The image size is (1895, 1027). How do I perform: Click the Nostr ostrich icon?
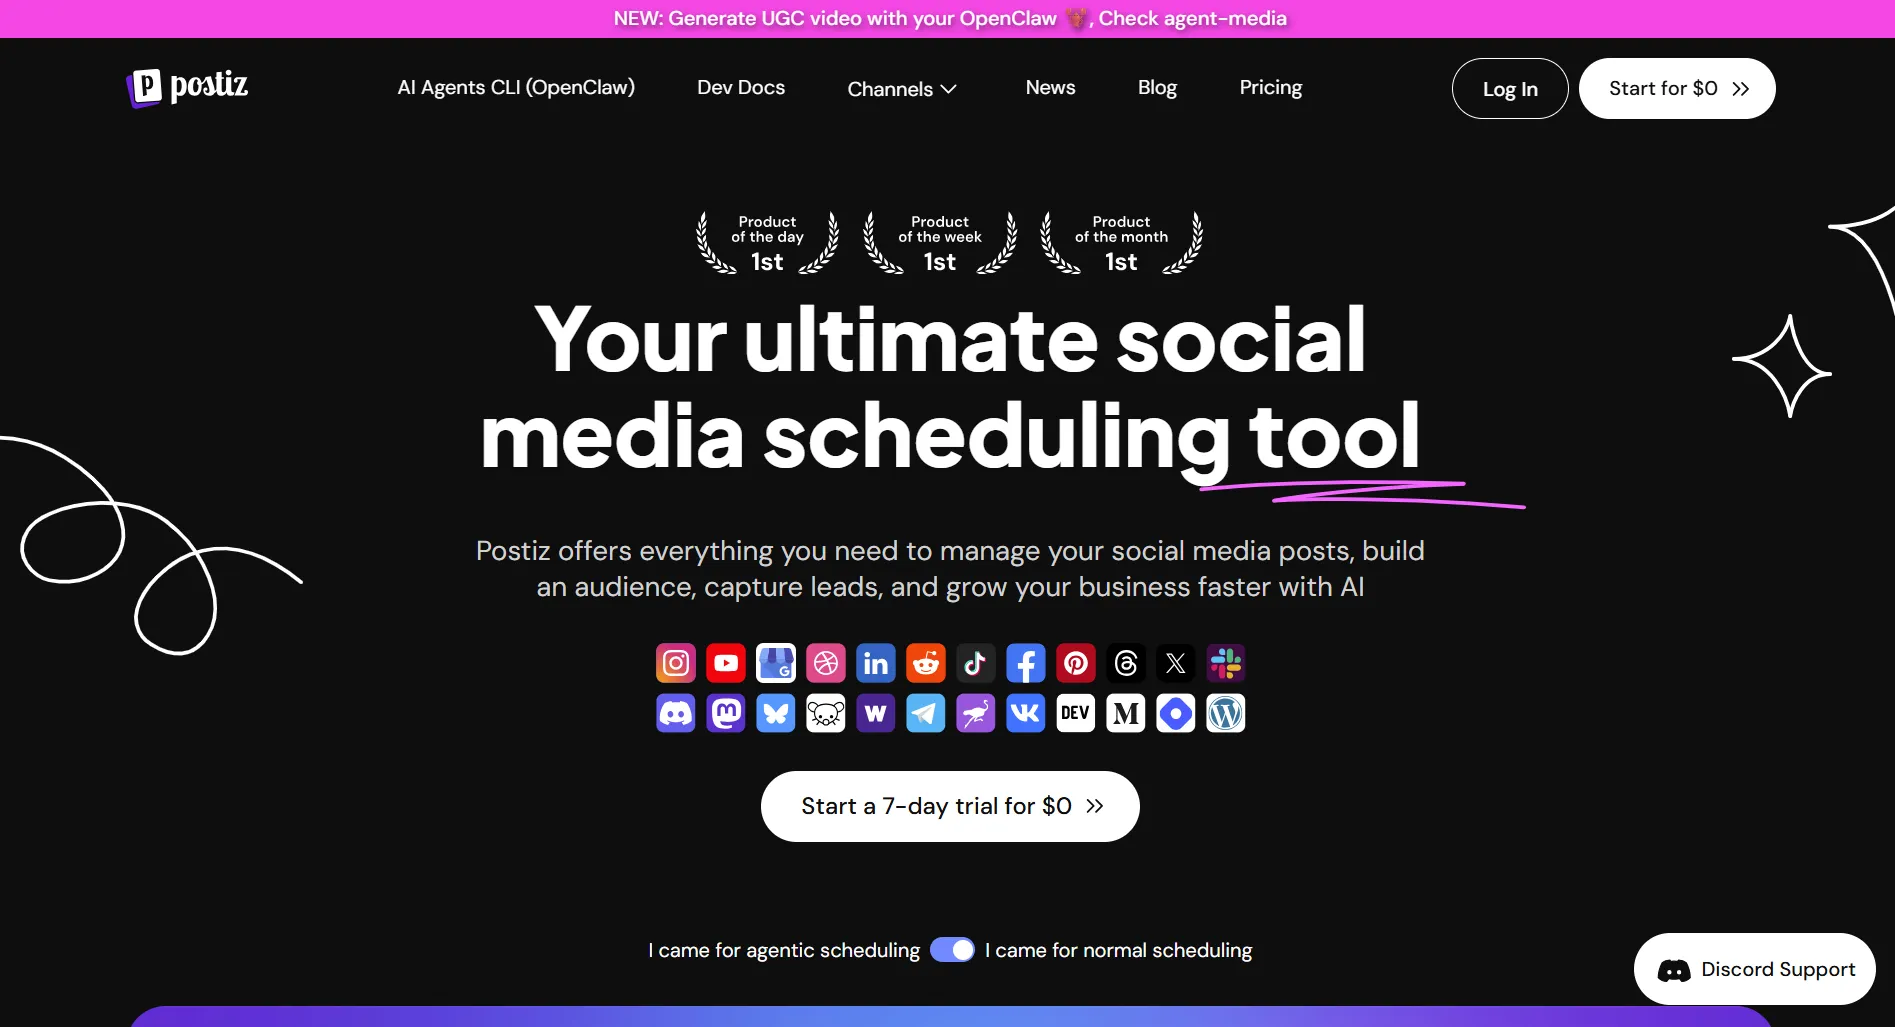pyautogui.click(x=976, y=713)
